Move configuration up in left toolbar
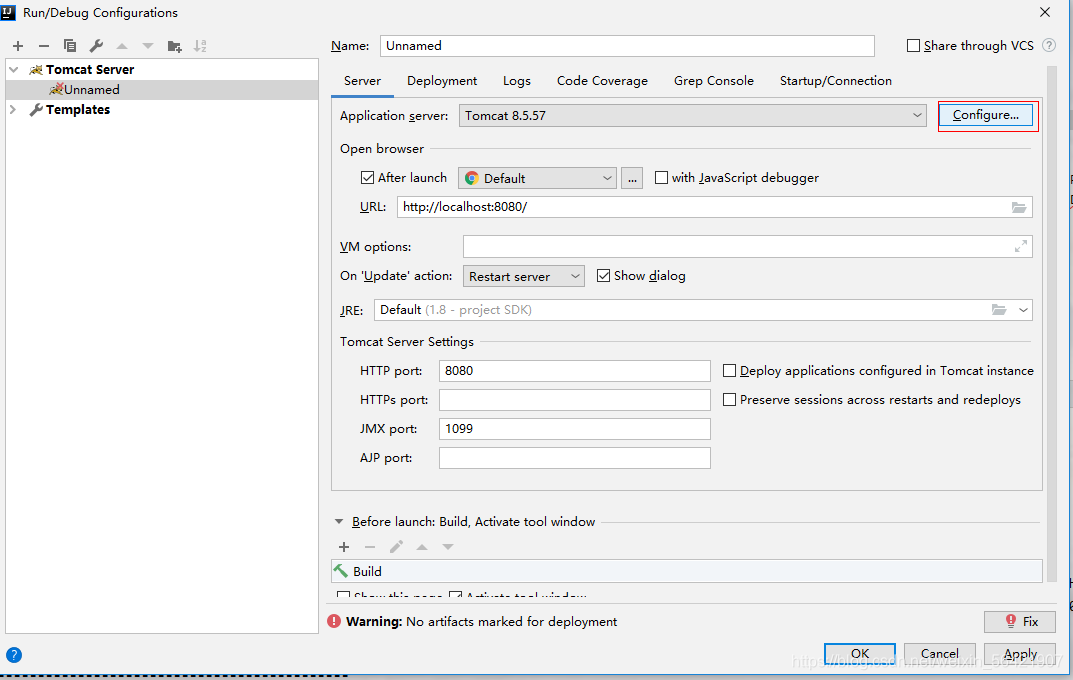The image size is (1073, 680). coord(122,46)
